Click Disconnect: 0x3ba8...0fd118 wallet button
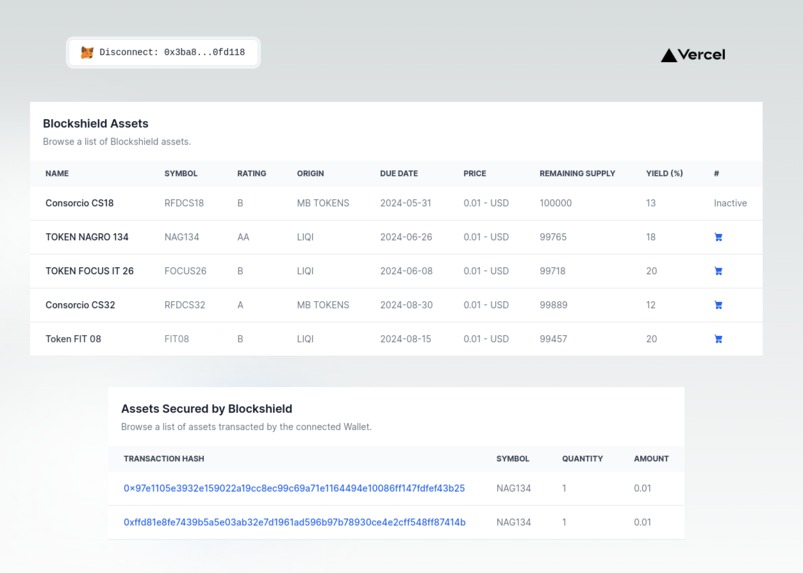This screenshot has width=803, height=573. click(163, 52)
